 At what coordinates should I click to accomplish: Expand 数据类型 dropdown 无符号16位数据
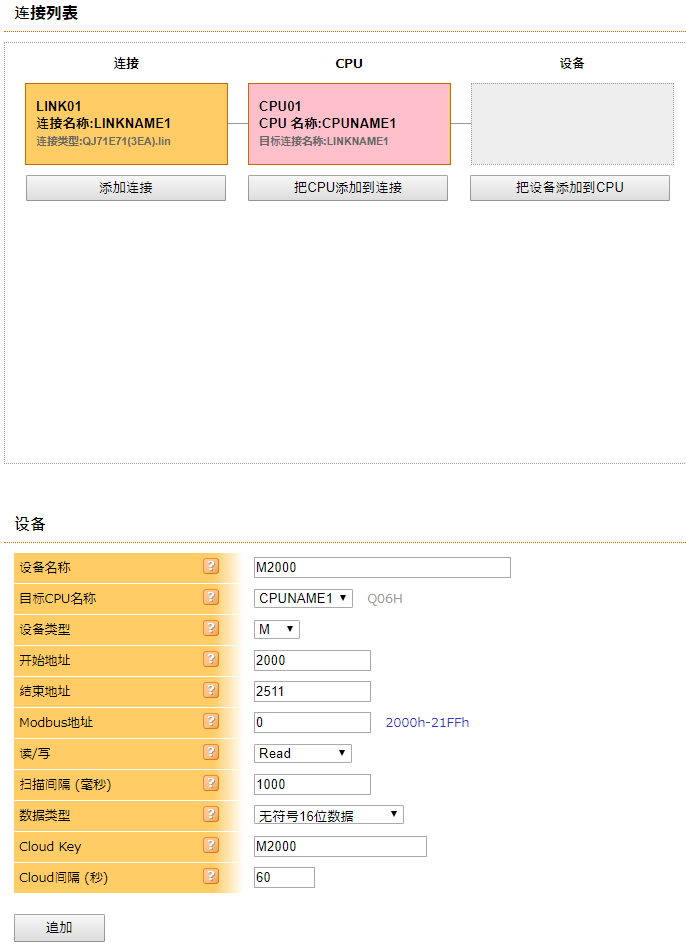click(329, 815)
